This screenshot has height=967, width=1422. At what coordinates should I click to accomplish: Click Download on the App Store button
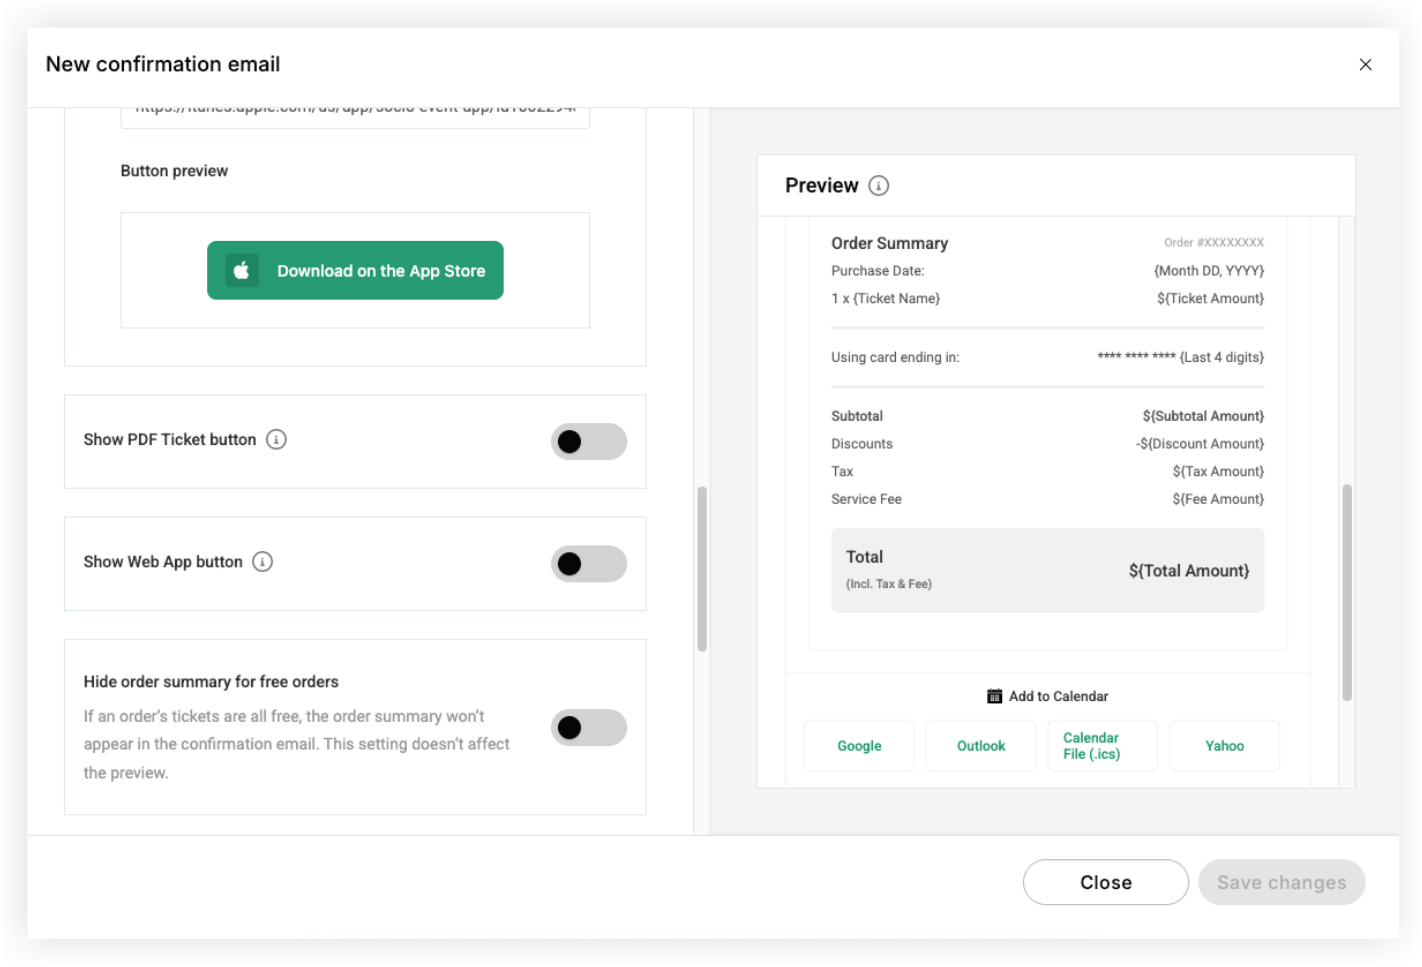[x=355, y=270]
